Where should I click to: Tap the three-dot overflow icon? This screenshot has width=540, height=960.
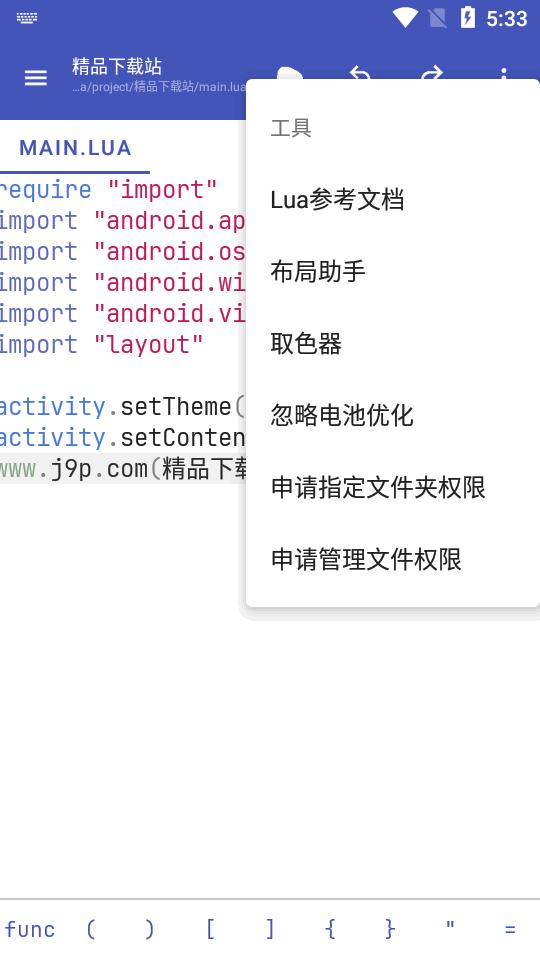[503, 73]
